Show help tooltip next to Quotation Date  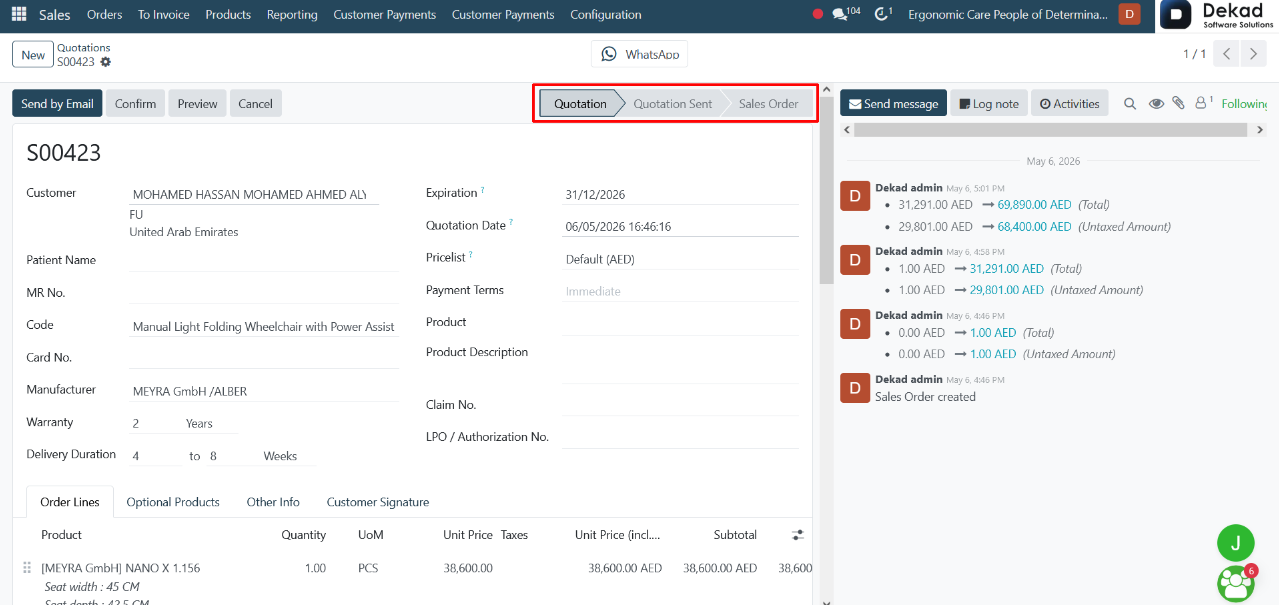pos(512,223)
